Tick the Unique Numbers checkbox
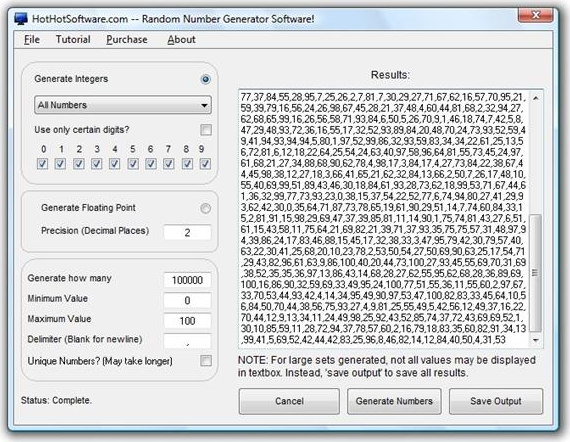This screenshot has width=570, height=442. coord(206,361)
